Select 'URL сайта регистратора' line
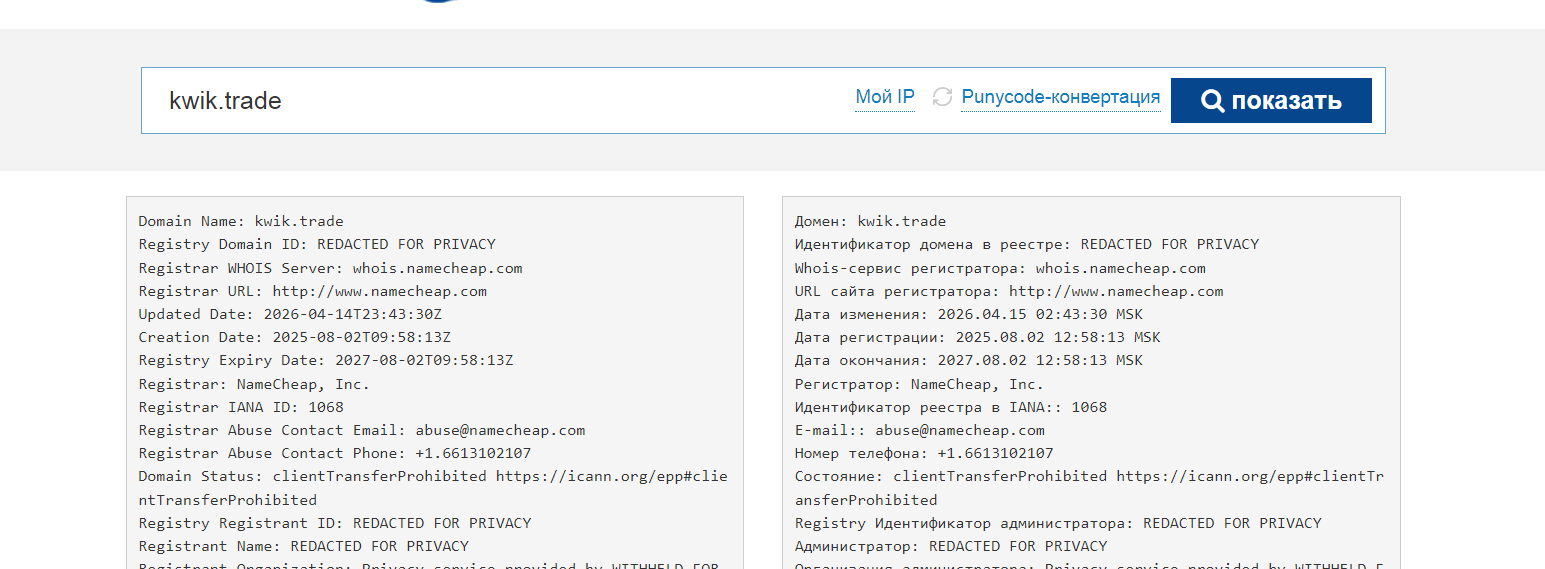1545x569 pixels. point(1009,291)
